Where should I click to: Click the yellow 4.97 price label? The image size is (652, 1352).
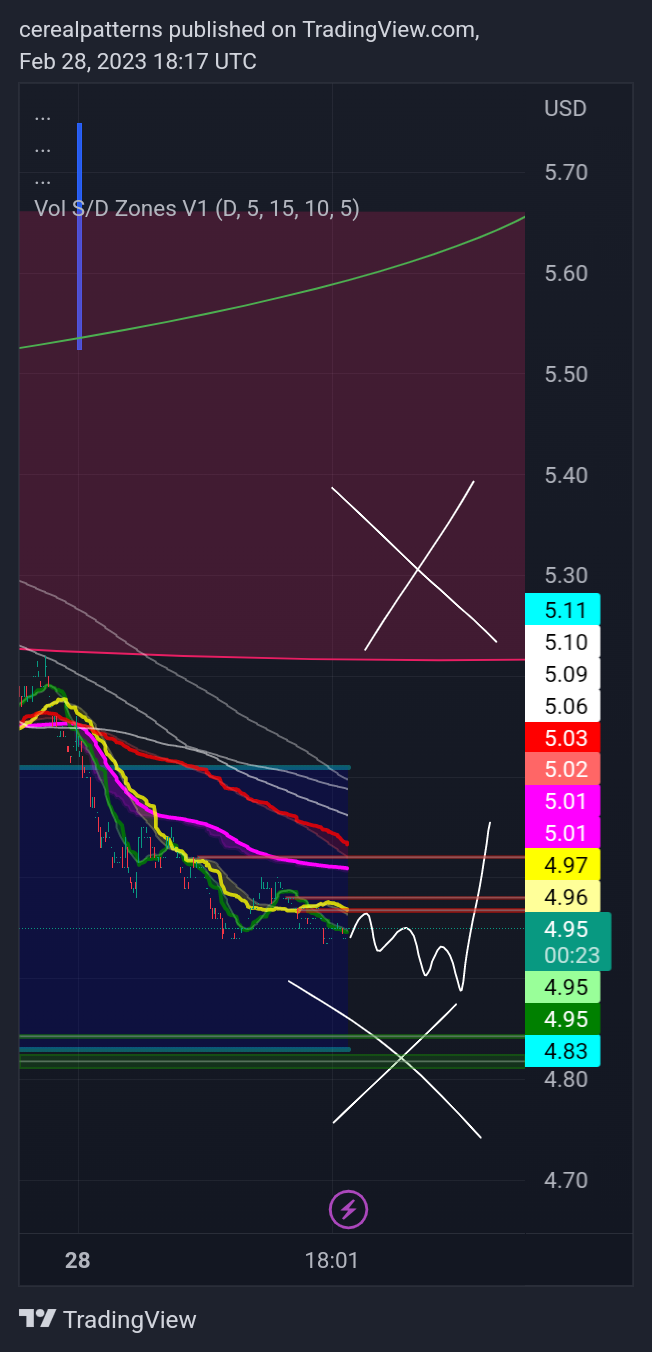click(562, 864)
